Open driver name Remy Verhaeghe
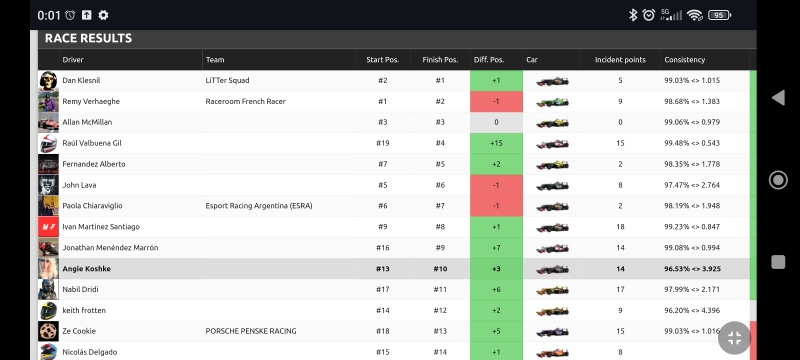 click(91, 101)
